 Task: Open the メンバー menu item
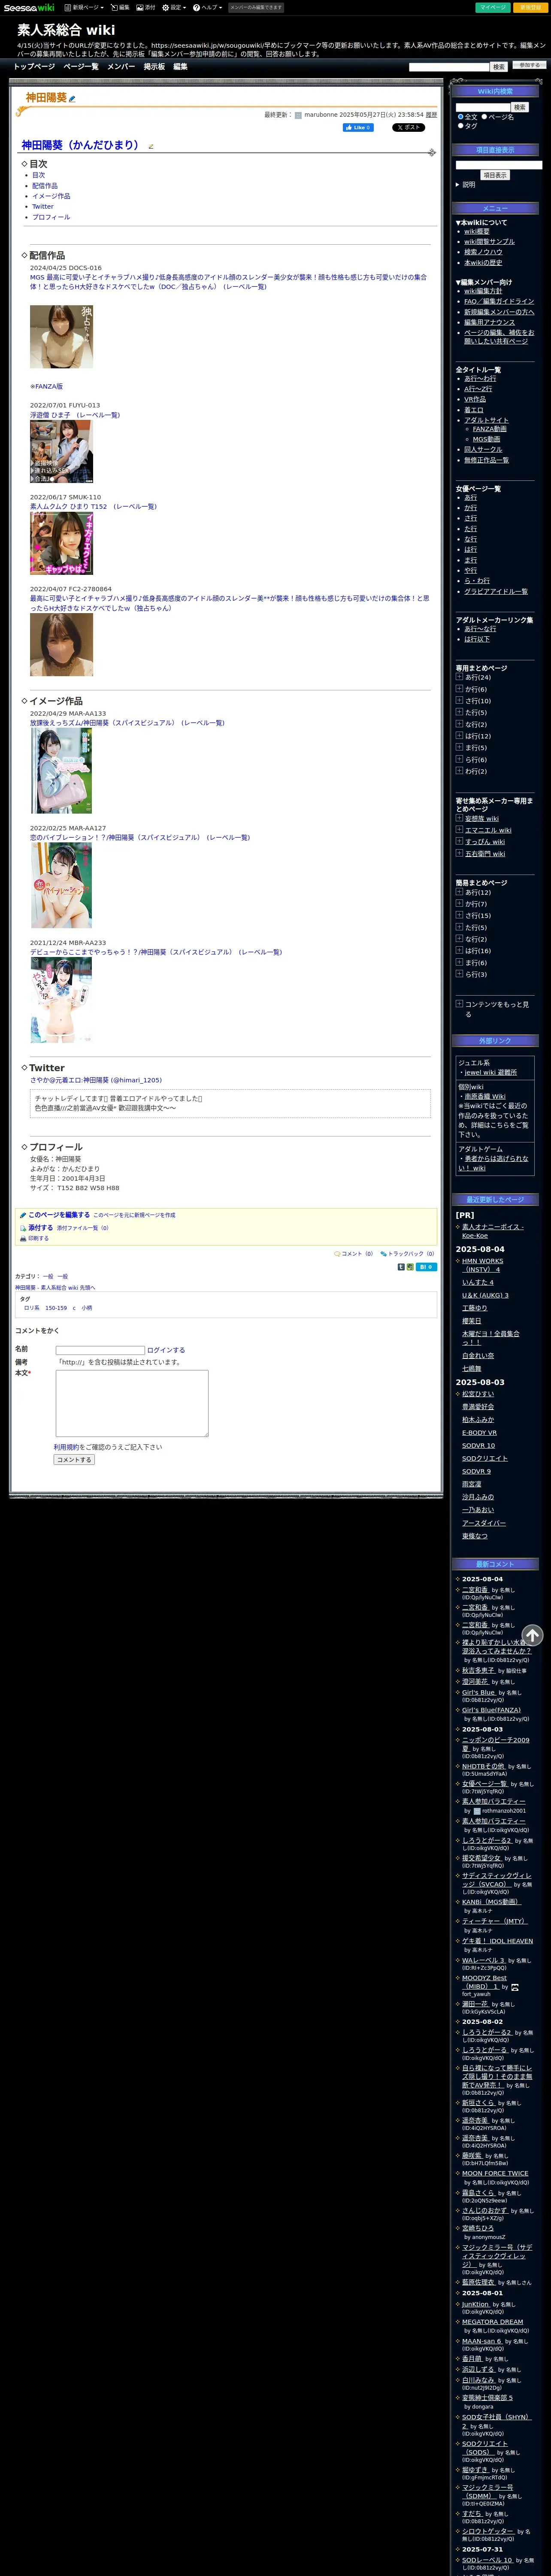tap(121, 67)
